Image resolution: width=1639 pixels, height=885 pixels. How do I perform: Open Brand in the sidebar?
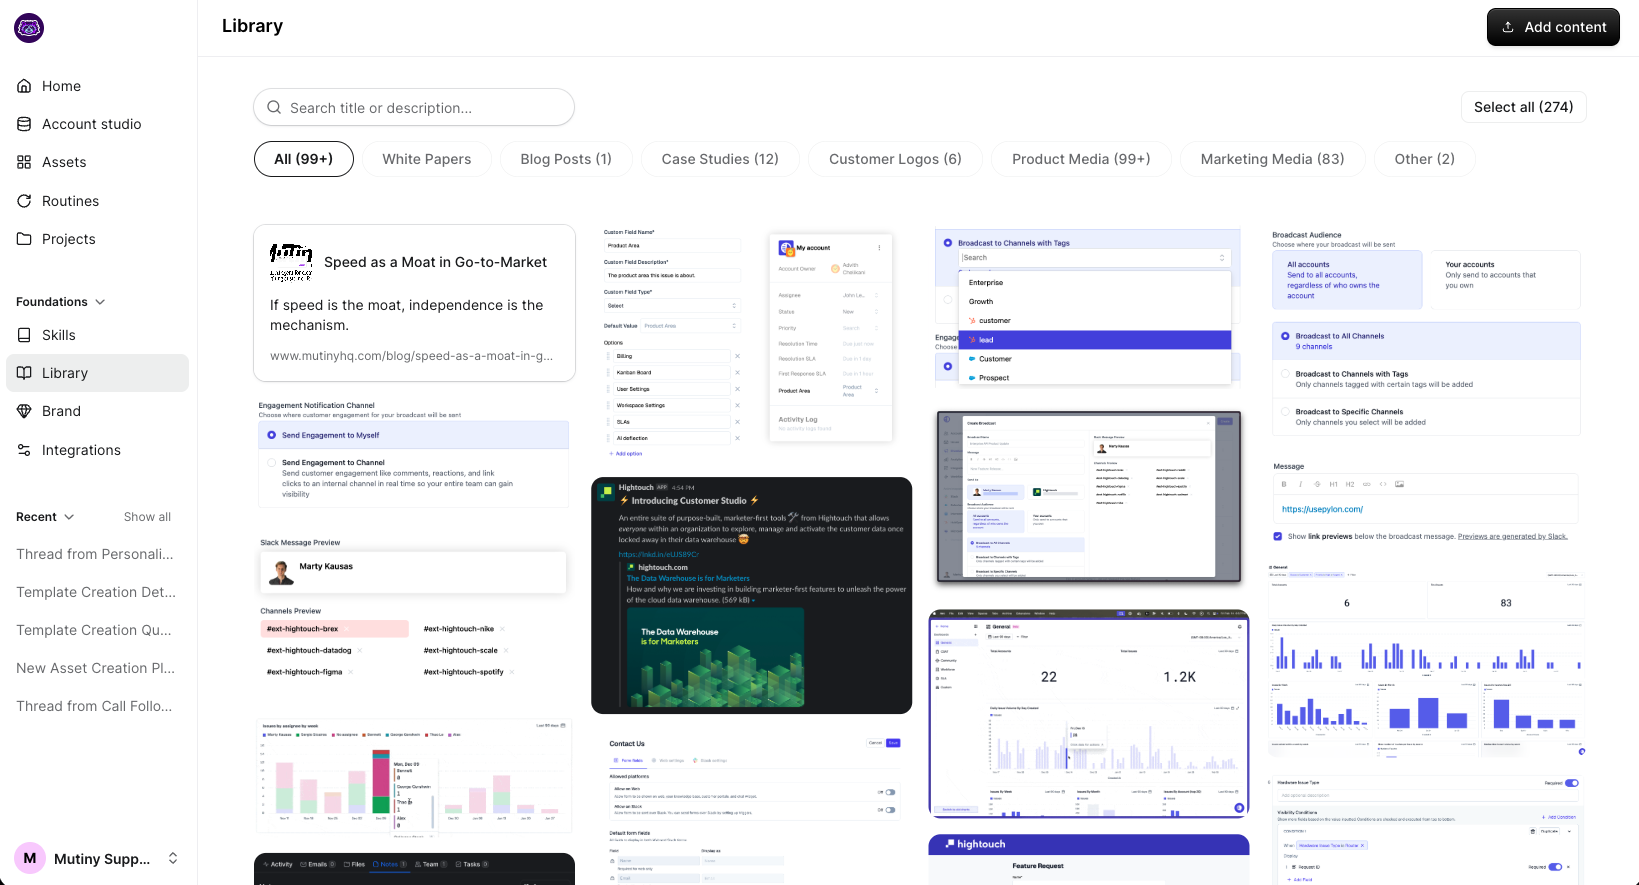click(x=97, y=411)
